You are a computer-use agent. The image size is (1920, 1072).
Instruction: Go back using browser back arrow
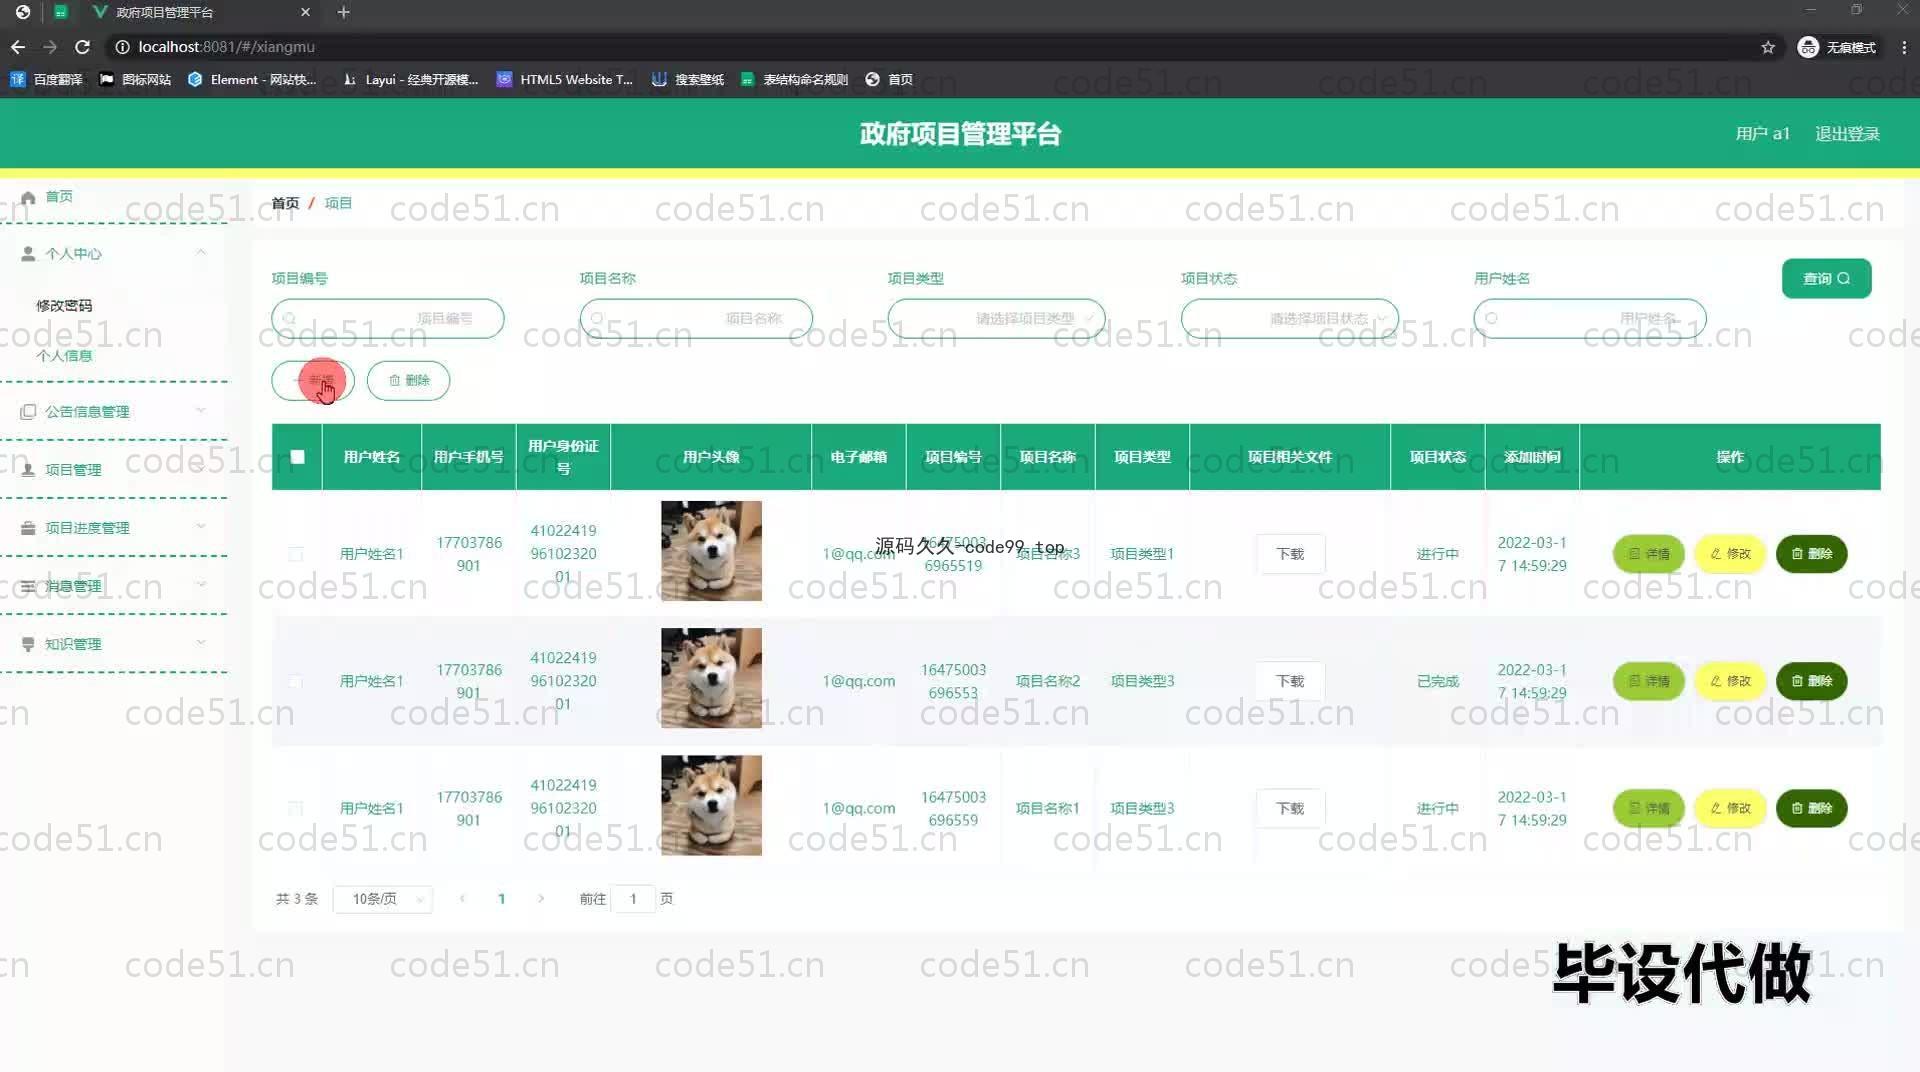18,47
